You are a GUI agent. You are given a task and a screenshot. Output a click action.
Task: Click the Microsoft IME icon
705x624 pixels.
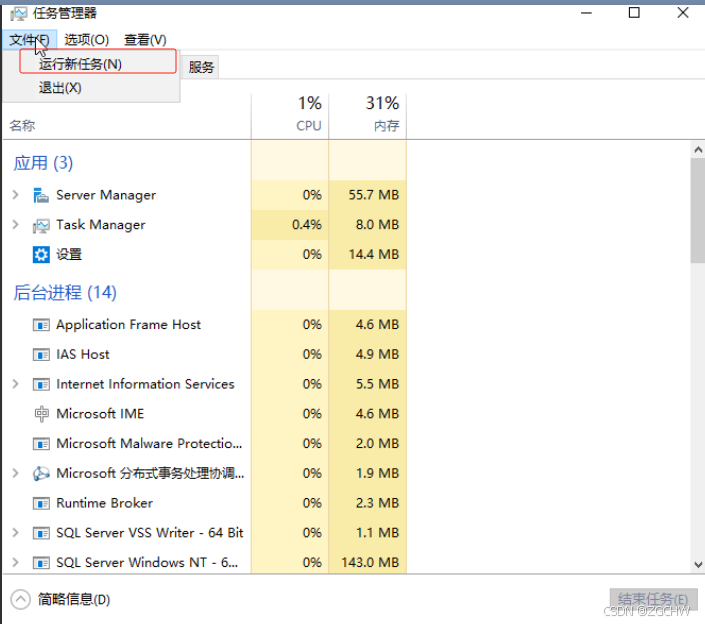(x=41, y=414)
